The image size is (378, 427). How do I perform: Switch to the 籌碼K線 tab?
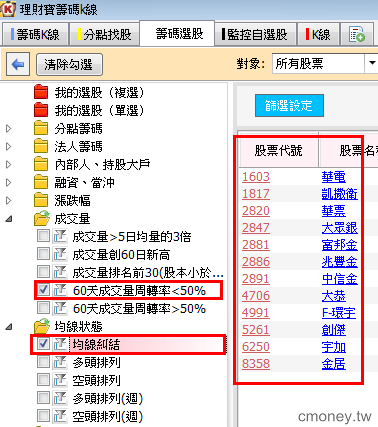tap(35, 34)
